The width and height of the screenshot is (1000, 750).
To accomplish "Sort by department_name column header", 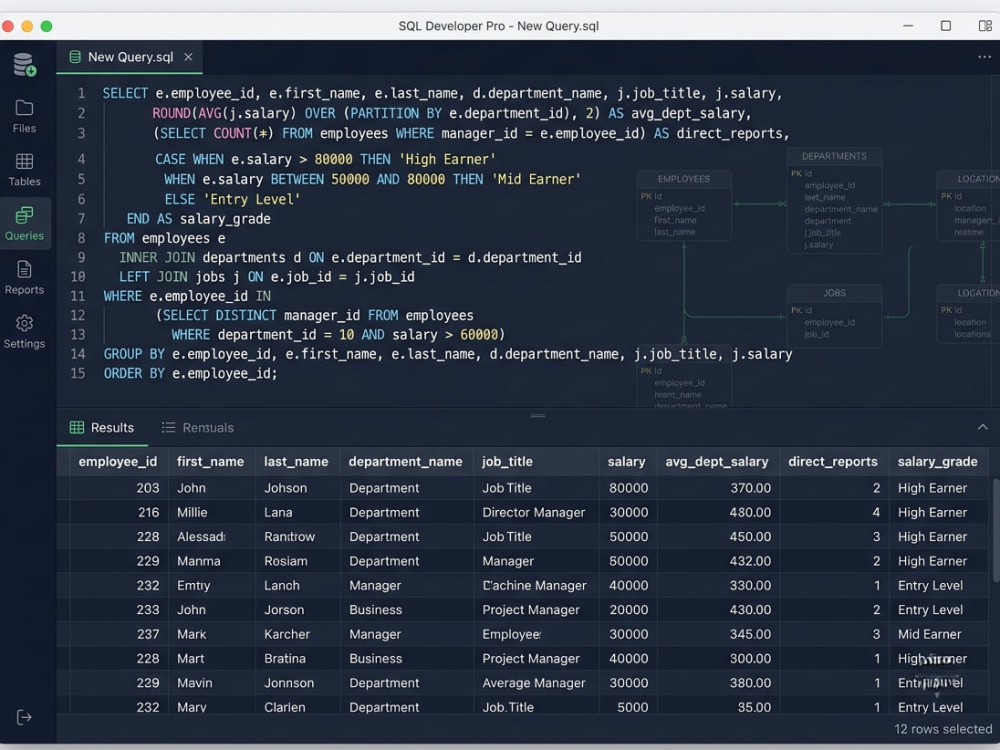I will pyautogui.click(x=406, y=461).
